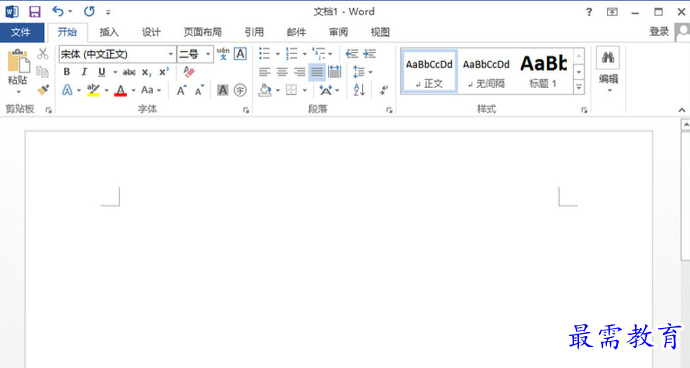Toggle underline formatting
690x368 pixels.
102,72
